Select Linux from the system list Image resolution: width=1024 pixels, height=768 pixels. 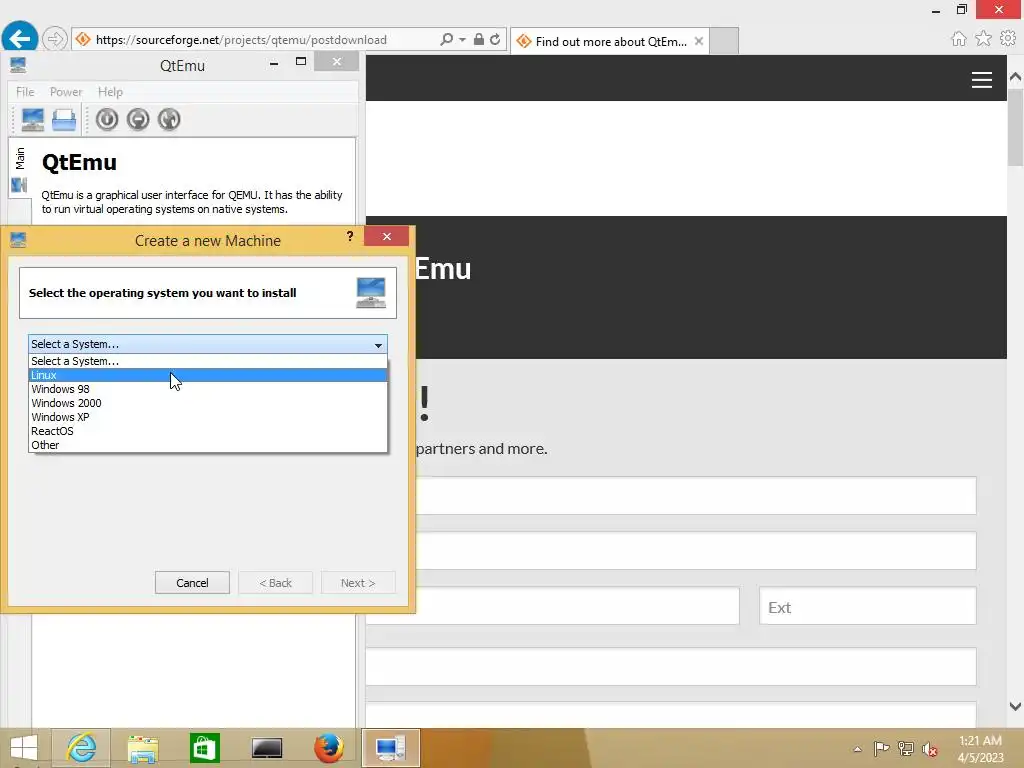tap(208, 375)
